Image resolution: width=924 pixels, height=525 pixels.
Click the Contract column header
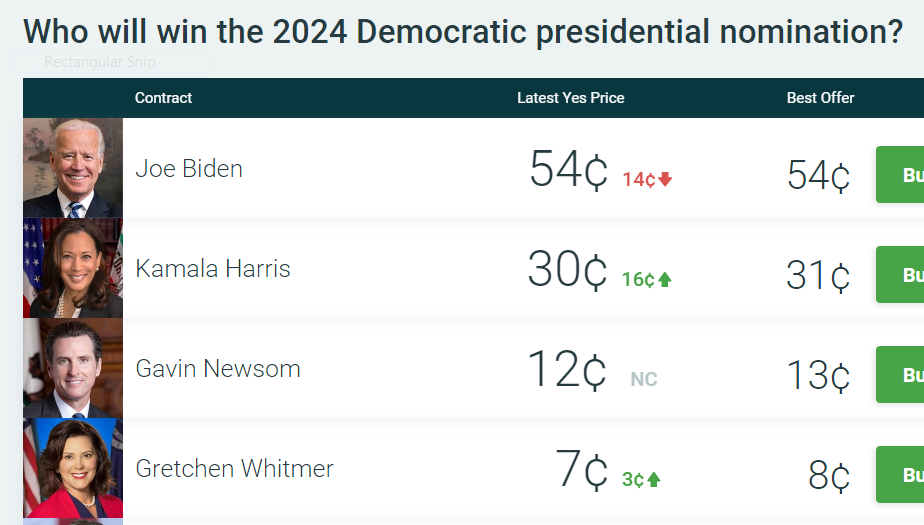(x=163, y=98)
